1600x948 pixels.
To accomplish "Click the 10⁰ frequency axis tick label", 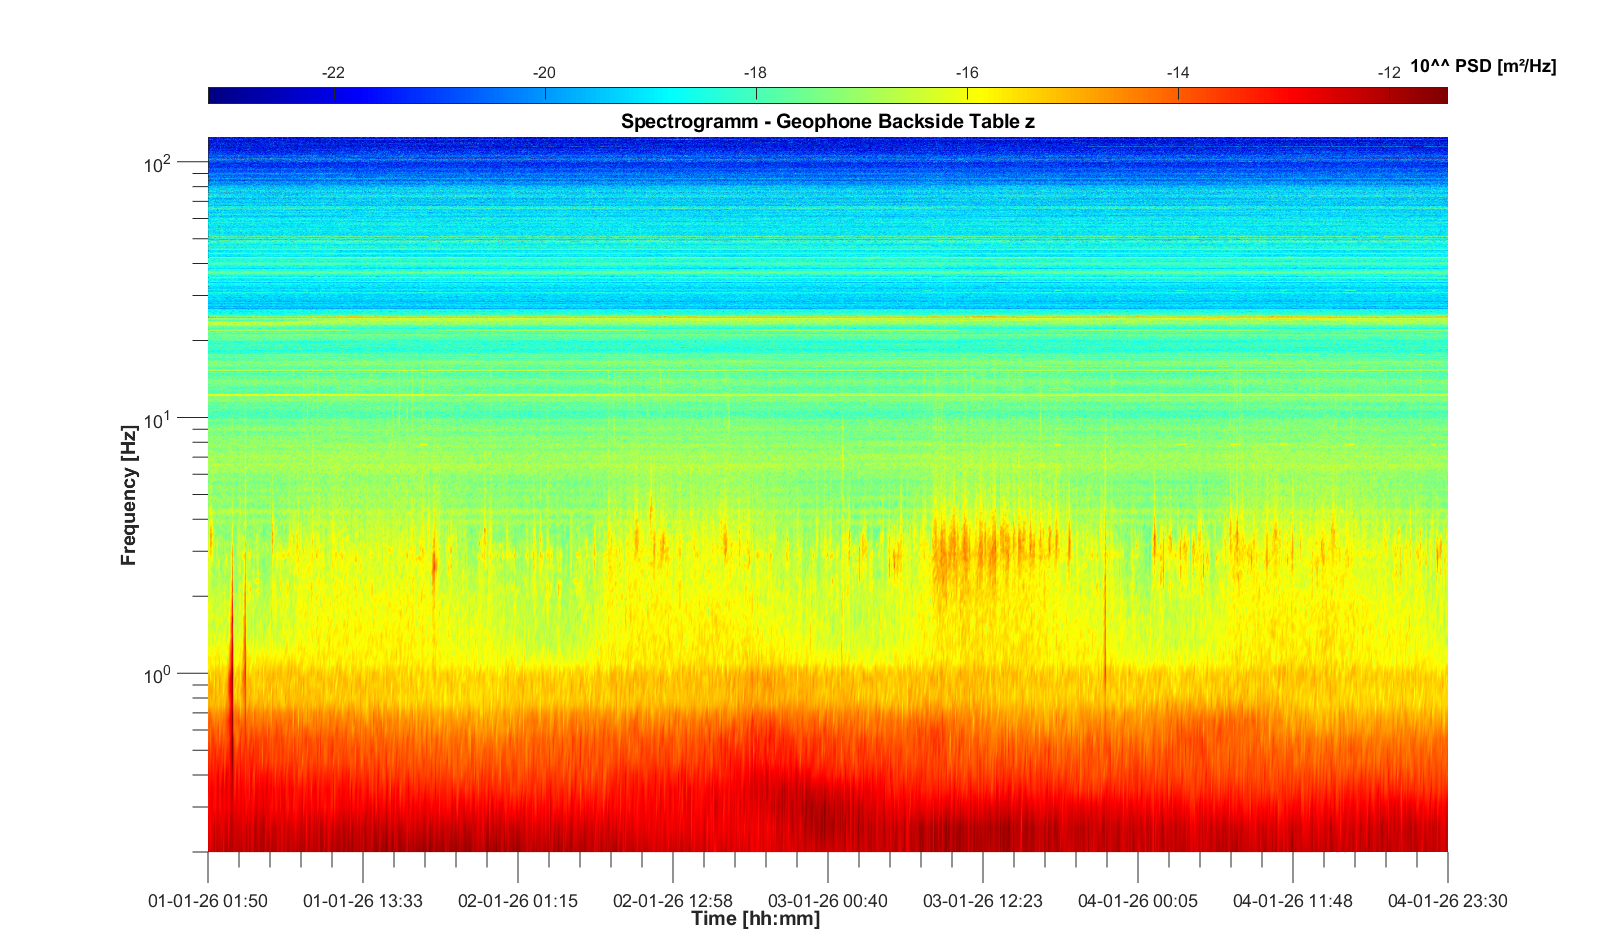I will pos(158,676).
